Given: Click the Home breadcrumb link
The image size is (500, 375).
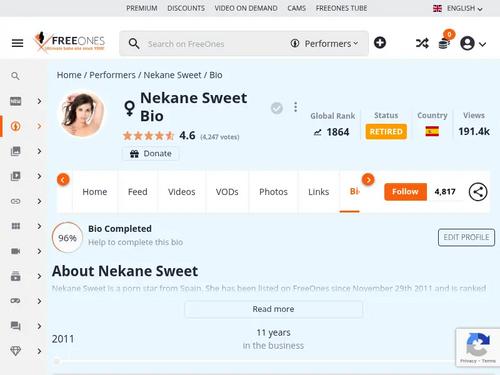Looking at the screenshot, I should point(69,75).
